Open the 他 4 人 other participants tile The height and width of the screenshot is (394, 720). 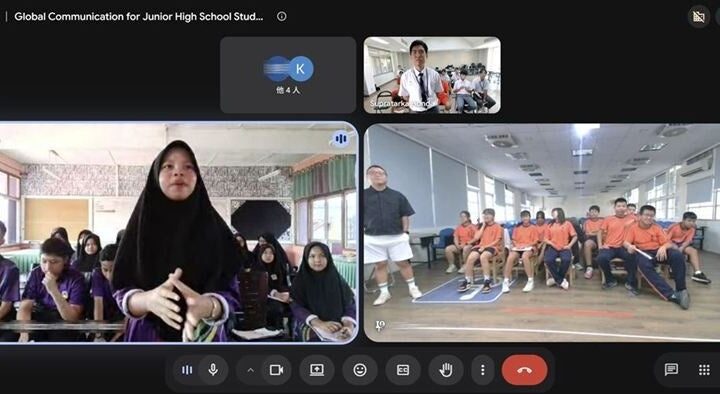(x=288, y=75)
